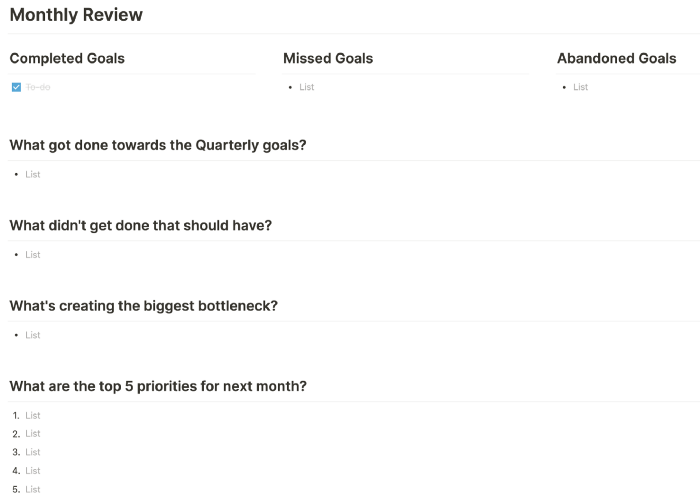Click heading What didn't get done

tap(141, 225)
